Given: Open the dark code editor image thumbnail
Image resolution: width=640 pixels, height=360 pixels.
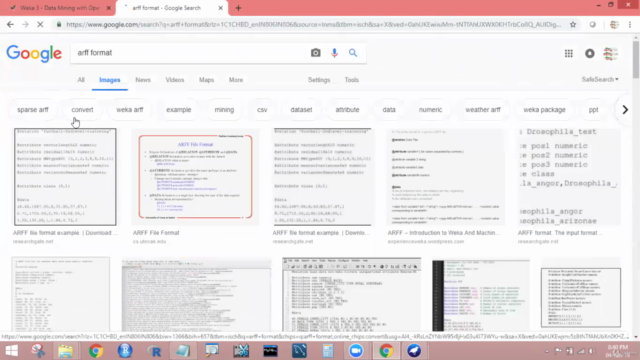Looking at the screenshot, I should [x=481, y=296].
